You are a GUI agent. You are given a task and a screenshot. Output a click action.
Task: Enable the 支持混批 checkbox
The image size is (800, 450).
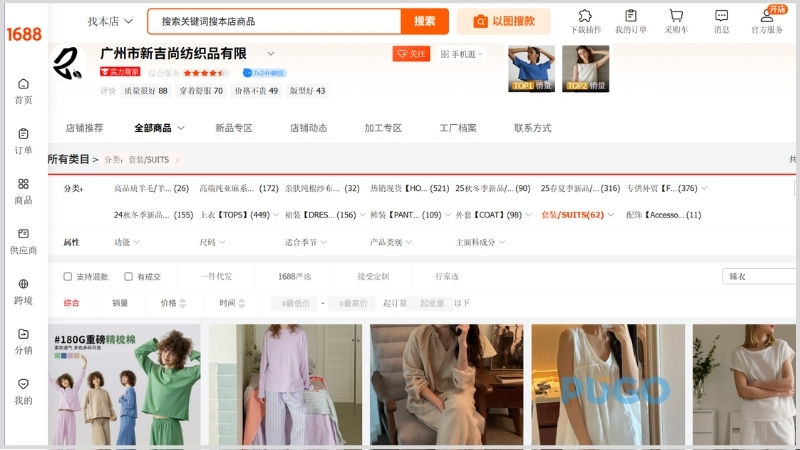[68, 276]
